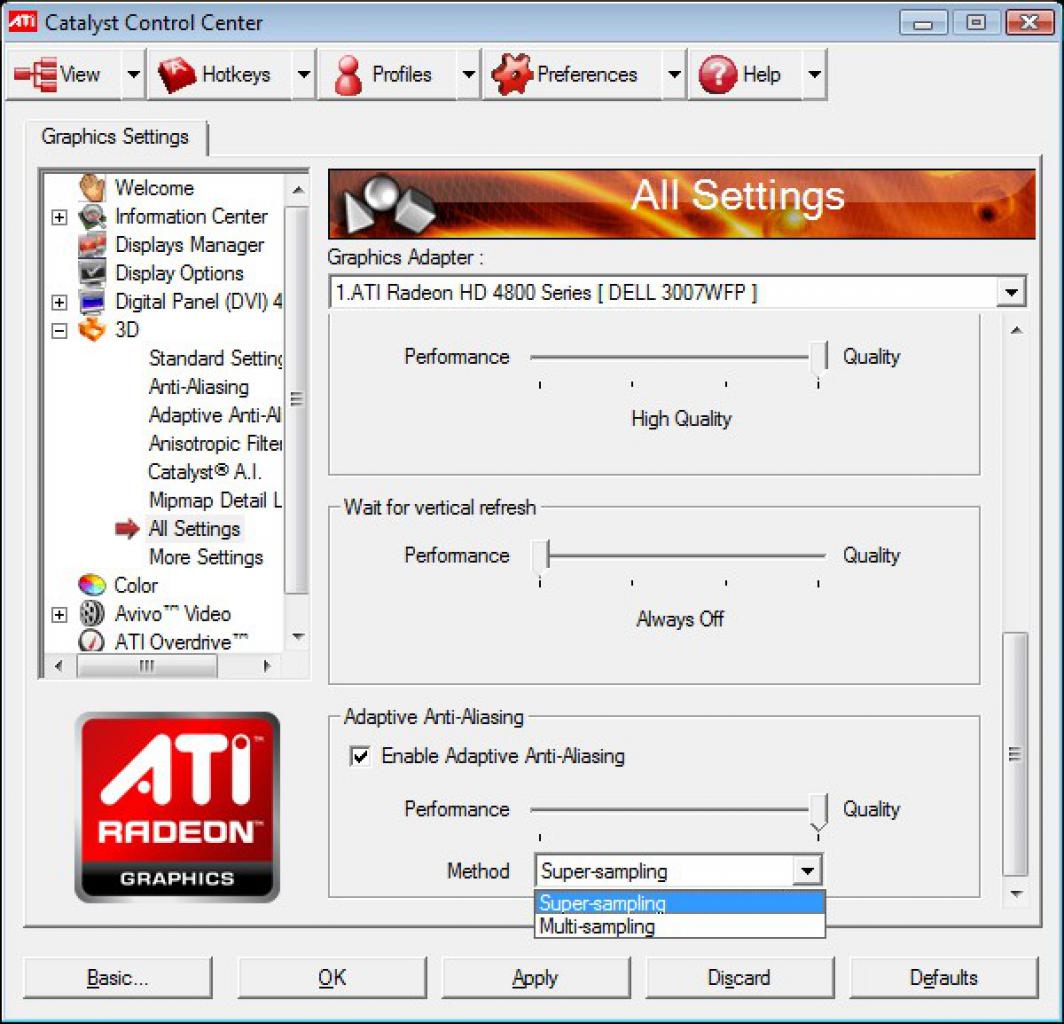Screen dimensions: 1064x1024
Task: Click the ATI Overdrive gauge icon
Action: pos(92,641)
